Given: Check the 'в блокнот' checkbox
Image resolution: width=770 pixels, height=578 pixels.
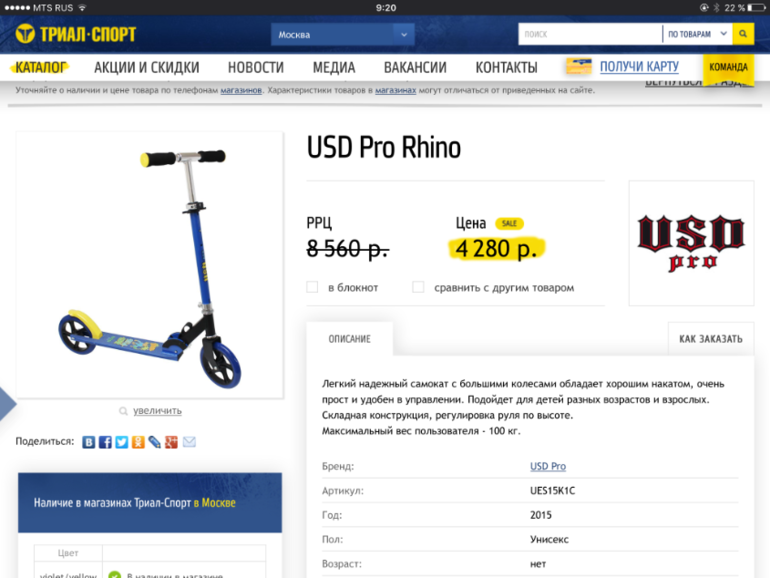Looking at the screenshot, I should (x=312, y=287).
